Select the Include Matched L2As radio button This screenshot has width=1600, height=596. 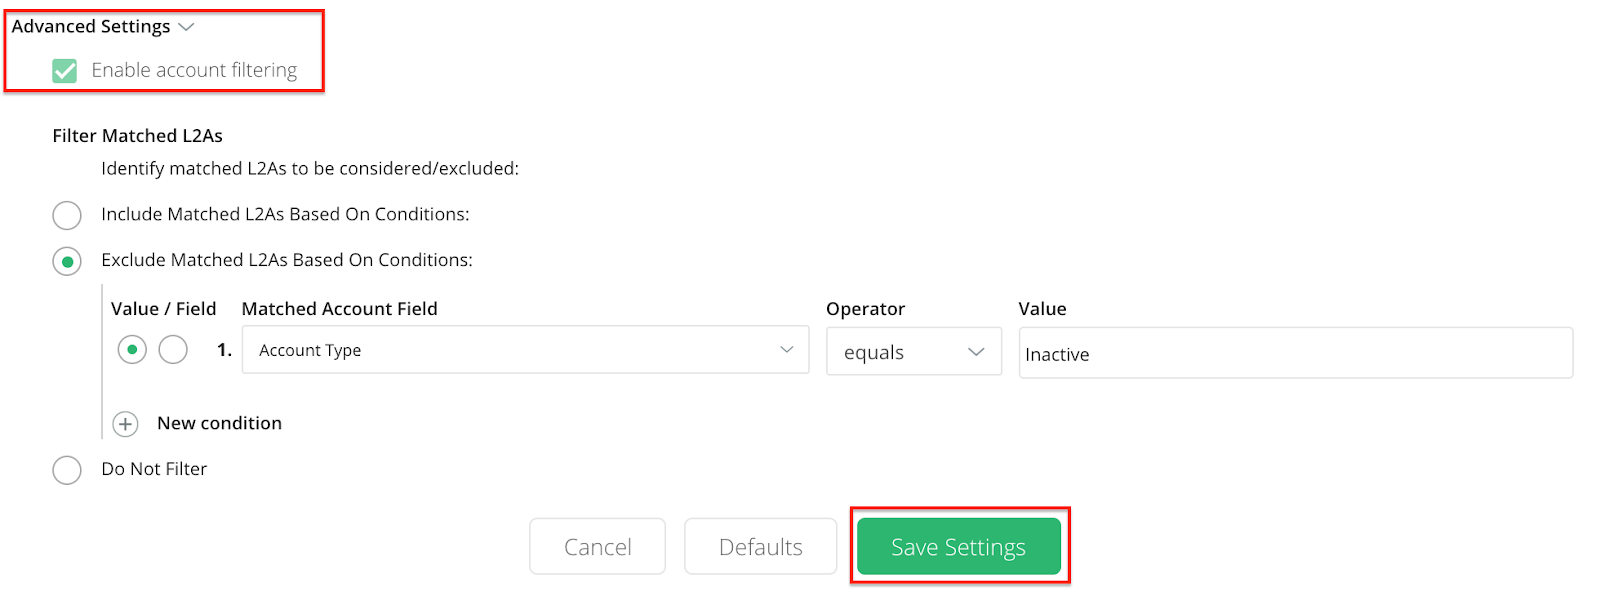click(67, 215)
